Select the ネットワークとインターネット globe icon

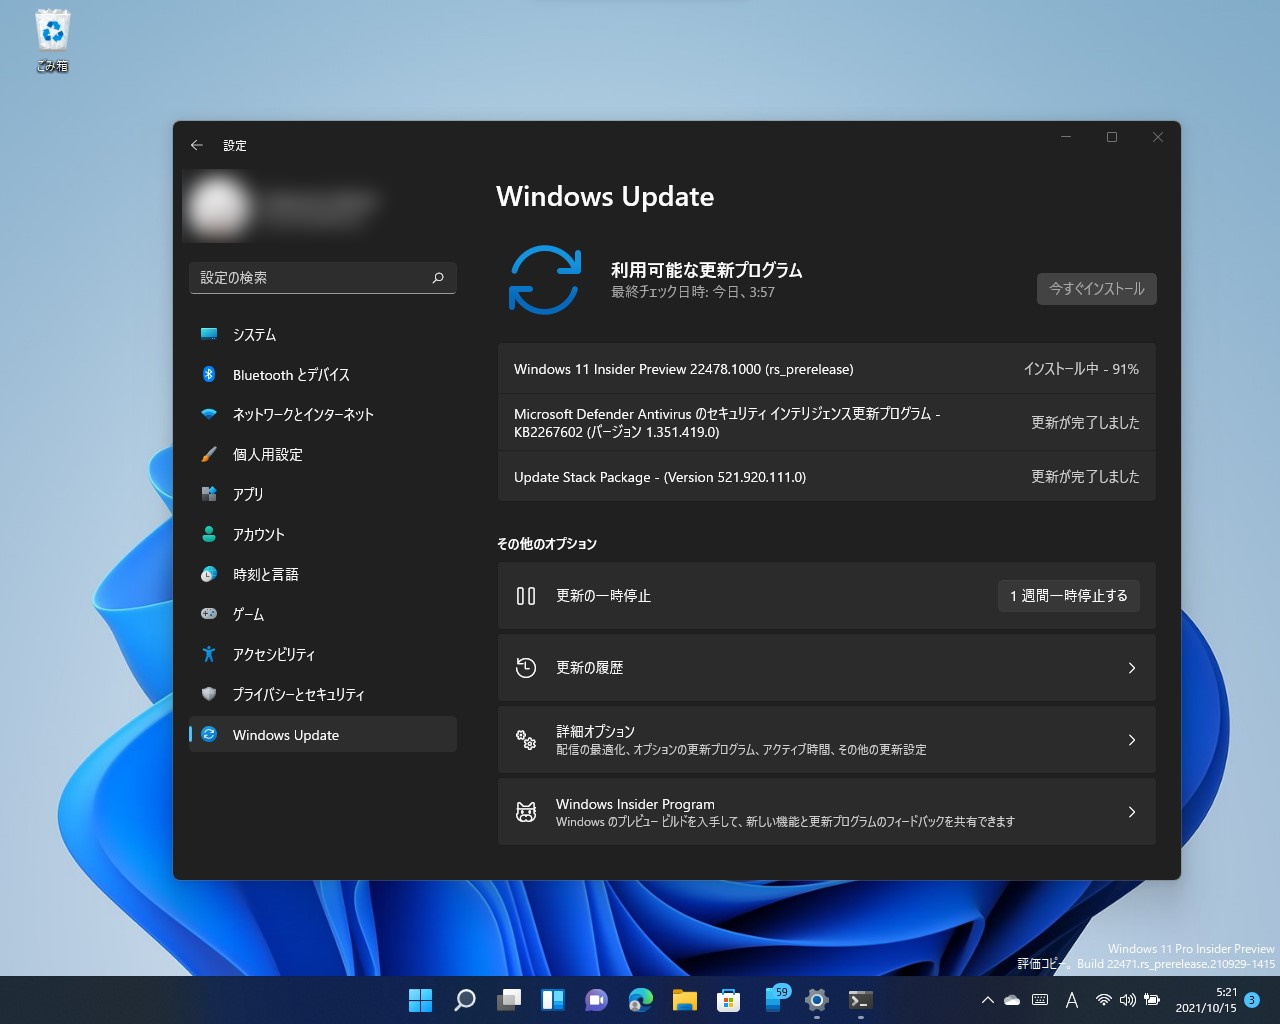coord(209,414)
